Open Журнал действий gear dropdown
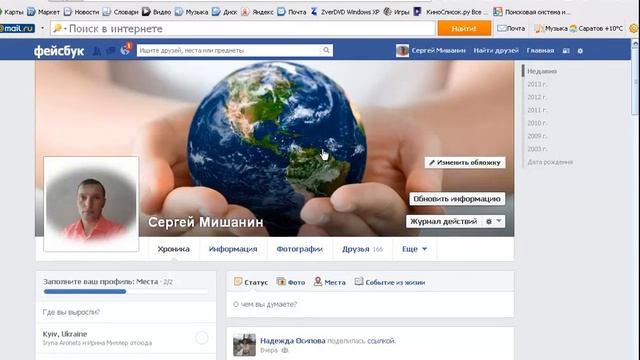640x360 pixels. tap(493, 221)
